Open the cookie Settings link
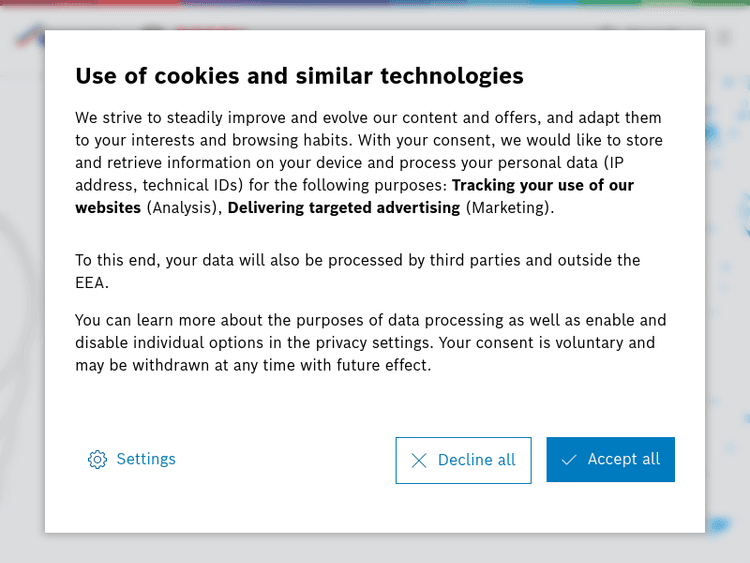The width and height of the screenshot is (750, 563). click(146, 459)
